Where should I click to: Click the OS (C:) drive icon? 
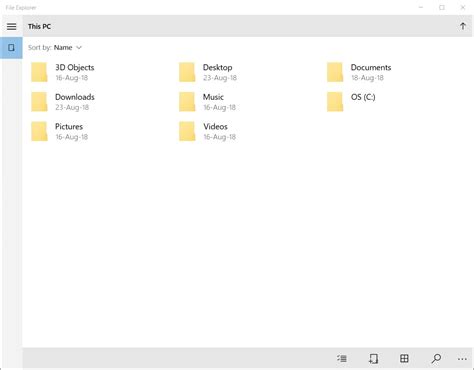(335, 102)
